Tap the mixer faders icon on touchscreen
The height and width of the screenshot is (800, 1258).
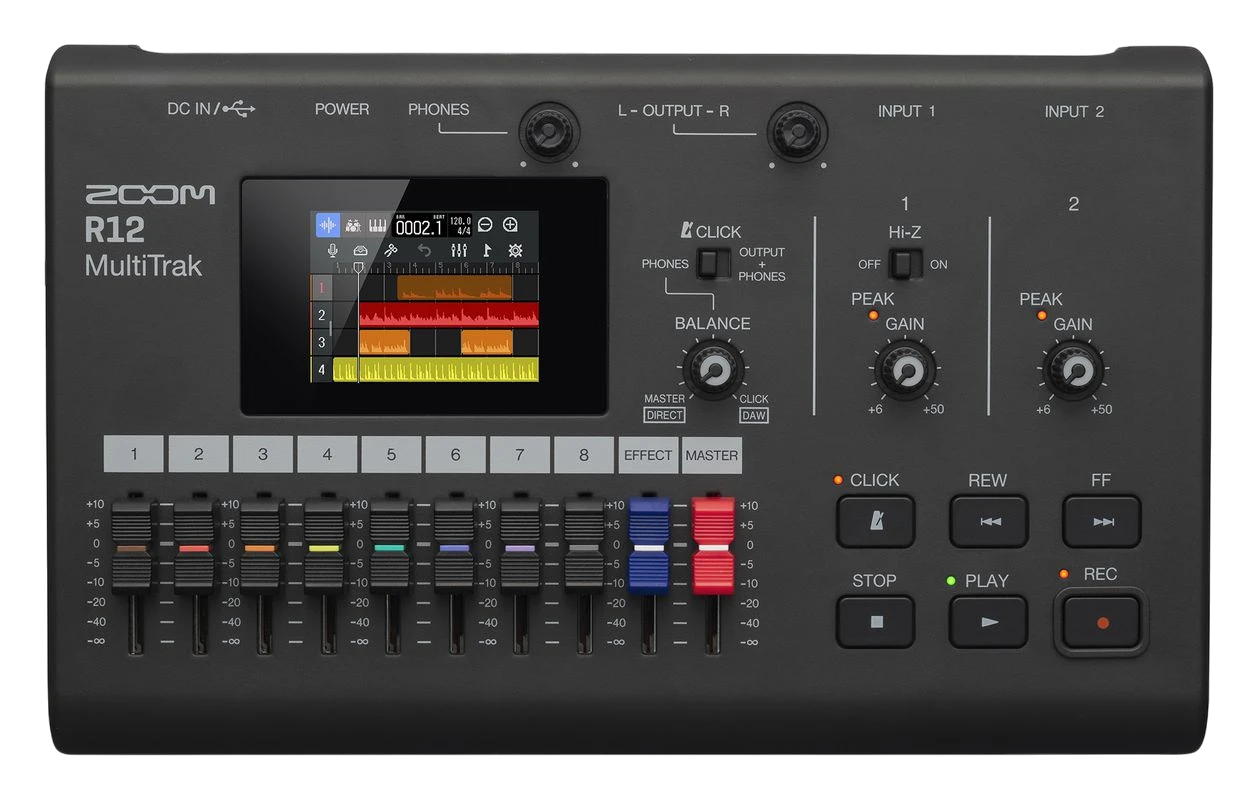459,250
